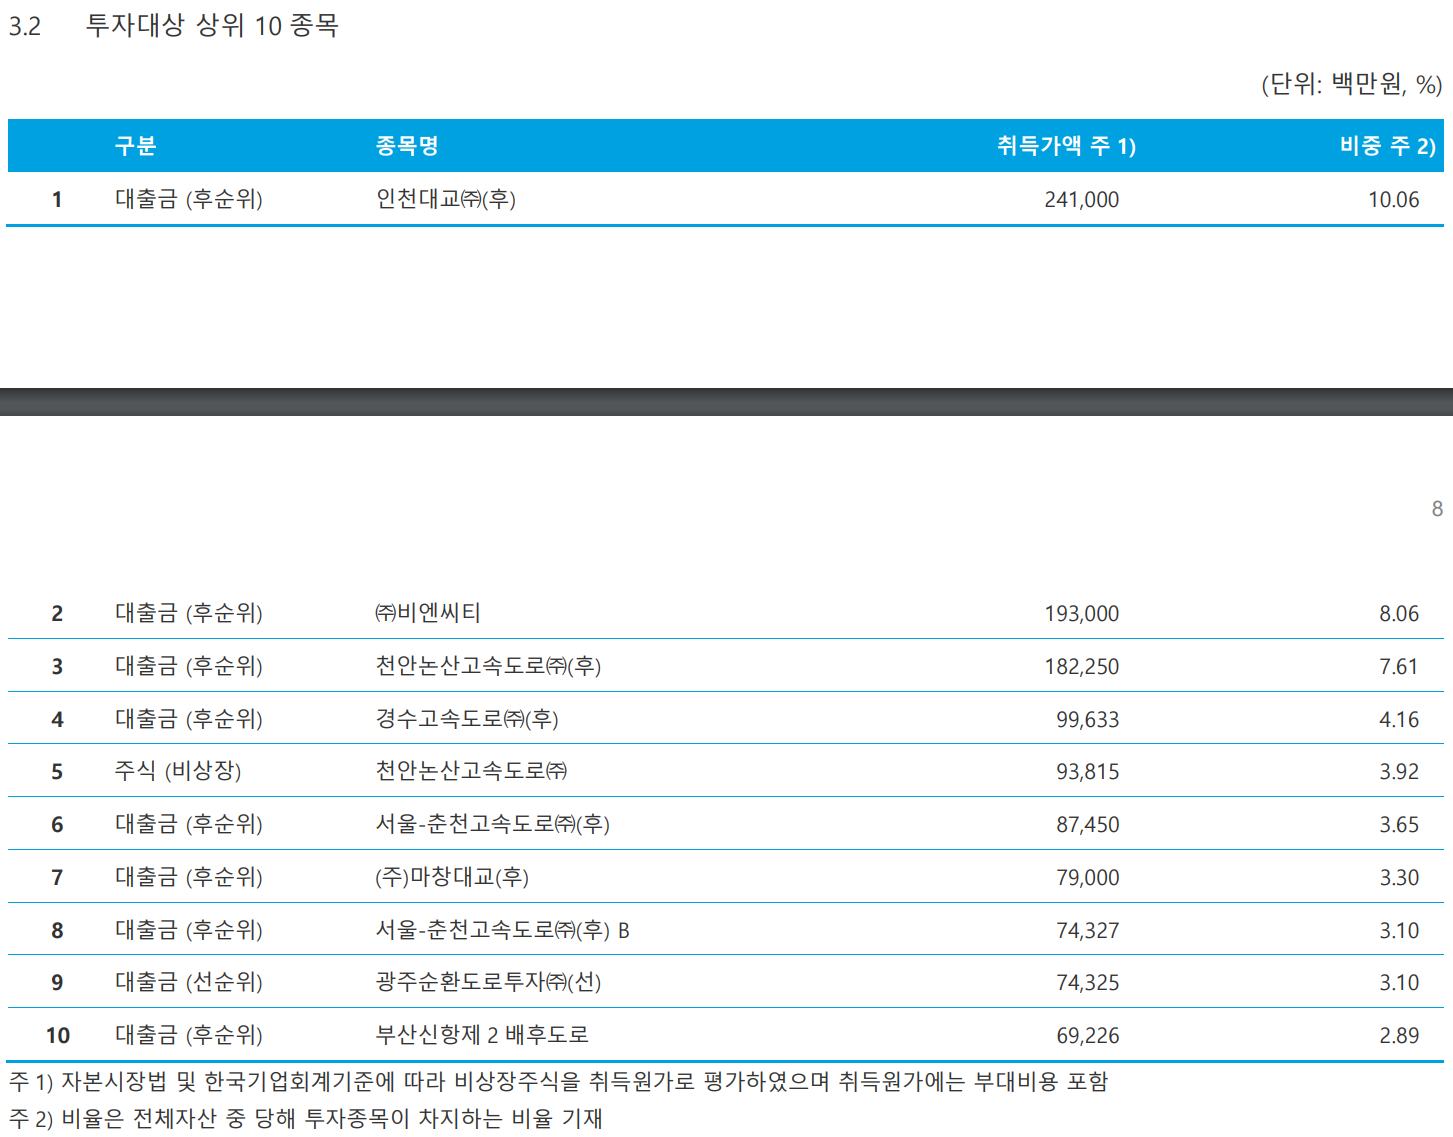Select the ratio 4.16
Image resolution: width=1453 pixels, height=1137 pixels.
[1399, 720]
